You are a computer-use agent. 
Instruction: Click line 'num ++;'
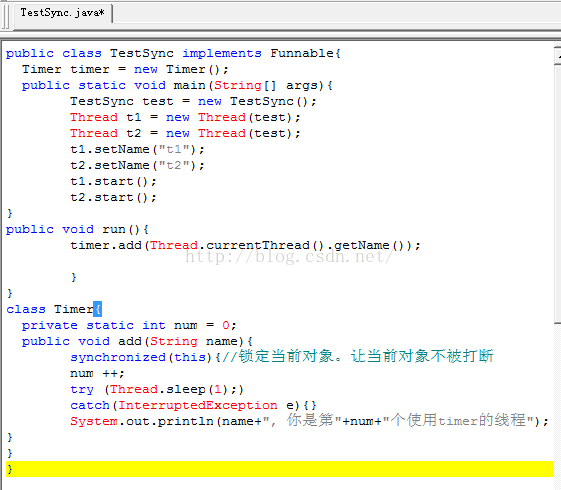coord(97,374)
